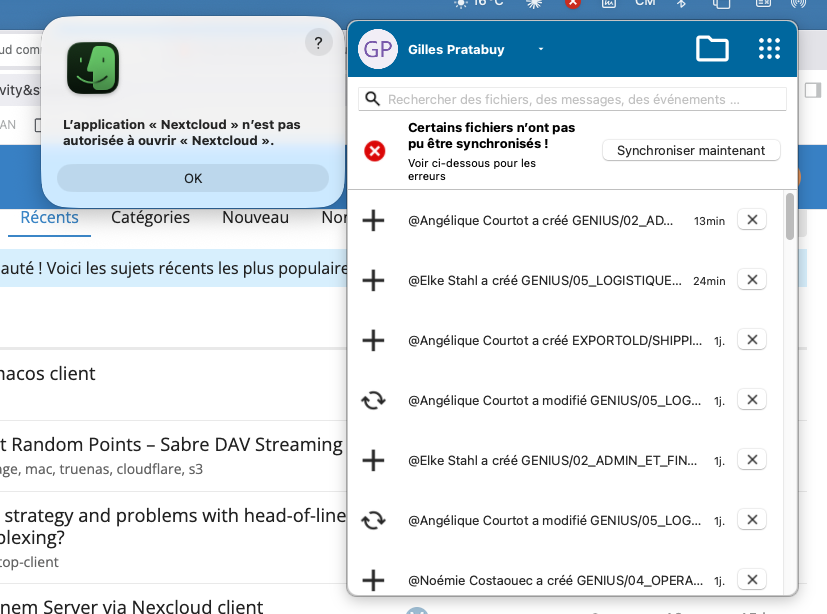The width and height of the screenshot is (827, 614).
Task: Focus the Rechercher des fichiers search field
Action: tap(573, 99)
